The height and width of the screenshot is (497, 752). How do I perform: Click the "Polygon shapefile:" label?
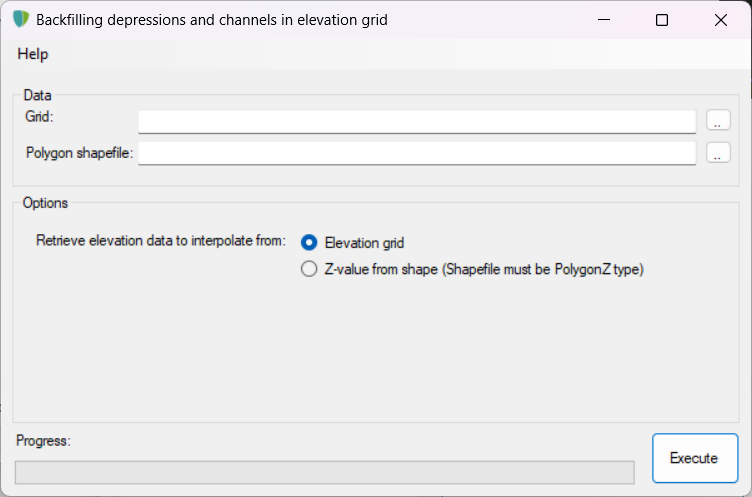point(80,153)
